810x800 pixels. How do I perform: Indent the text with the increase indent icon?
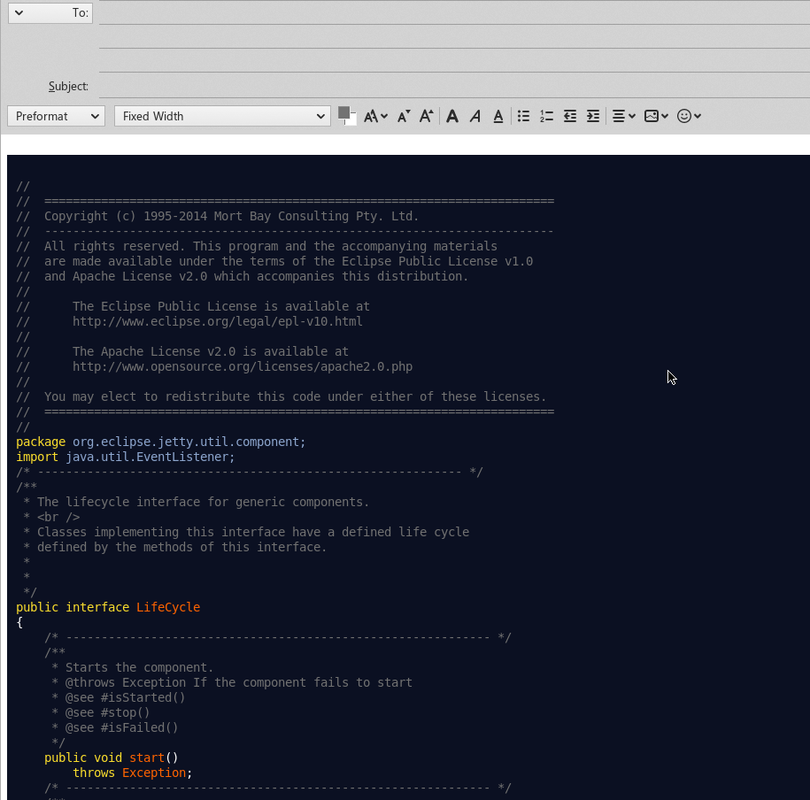pos(593,116)
